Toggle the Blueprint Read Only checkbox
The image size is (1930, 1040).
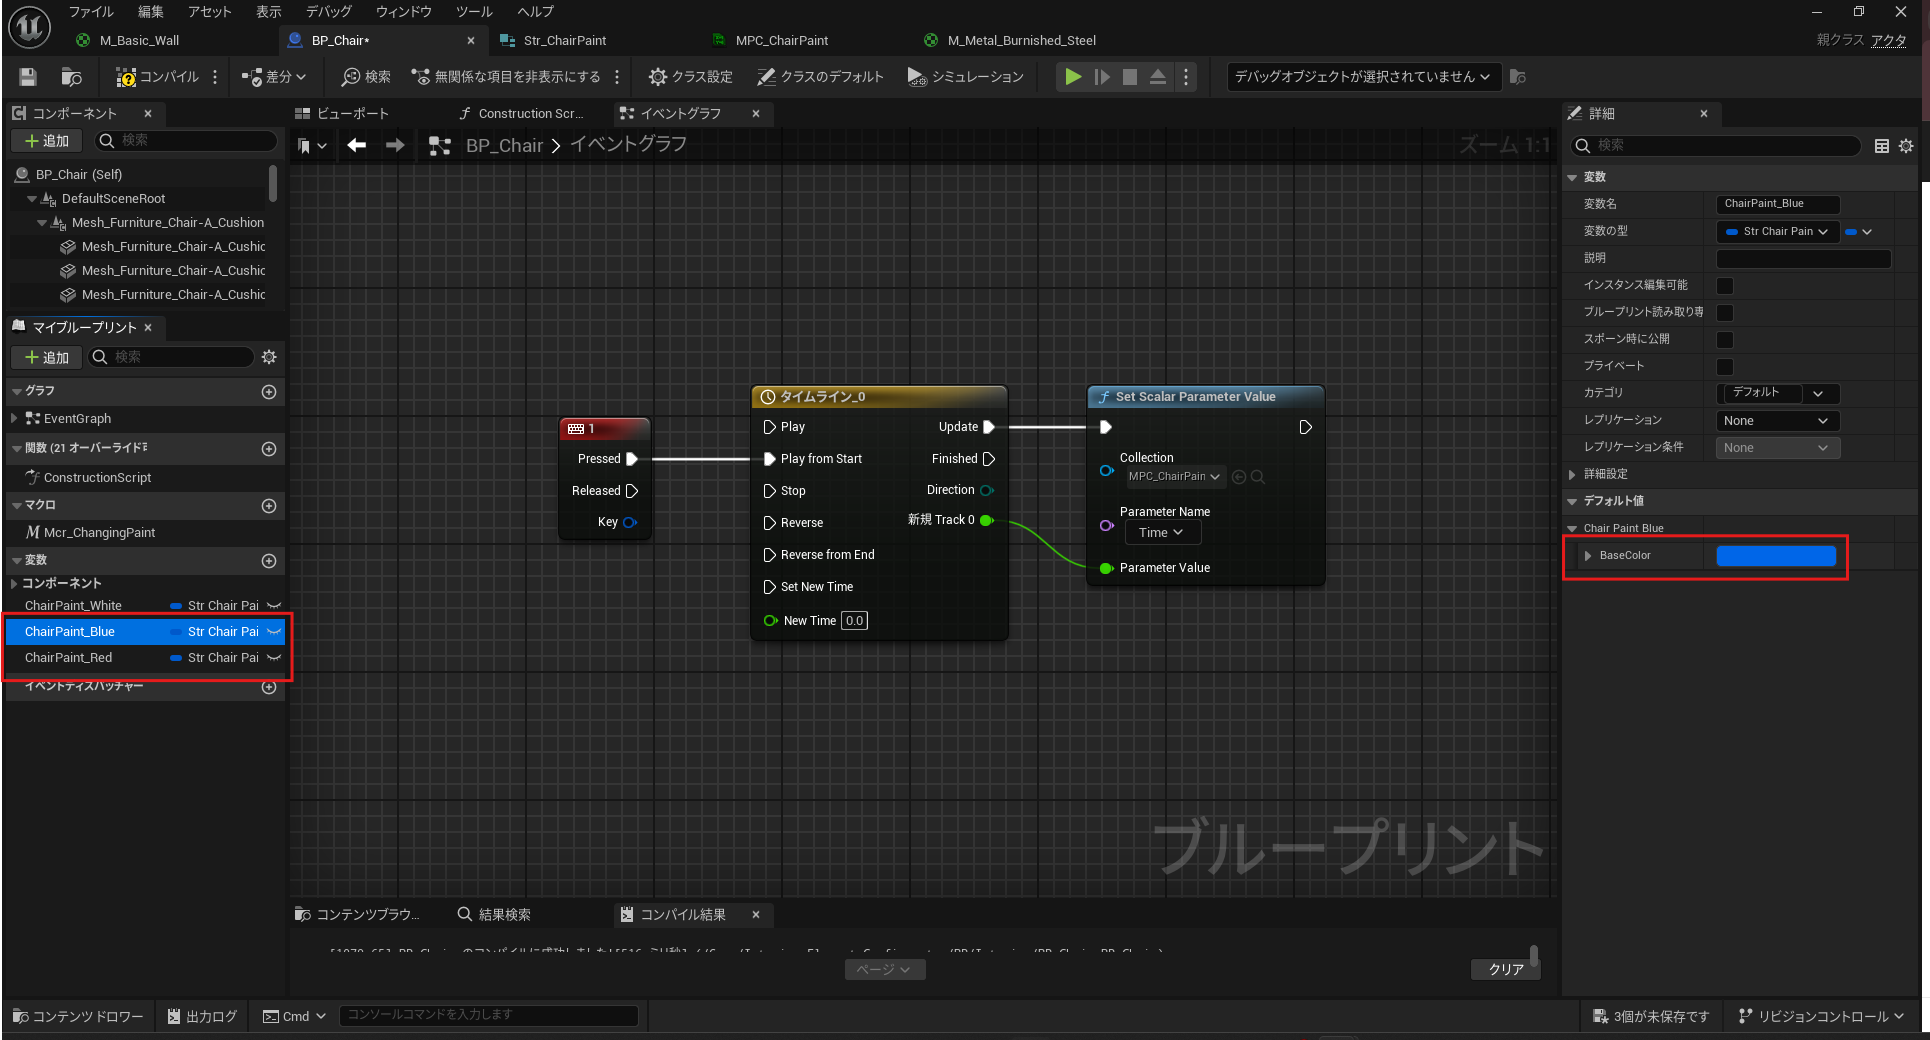(x=1725, y=313)
